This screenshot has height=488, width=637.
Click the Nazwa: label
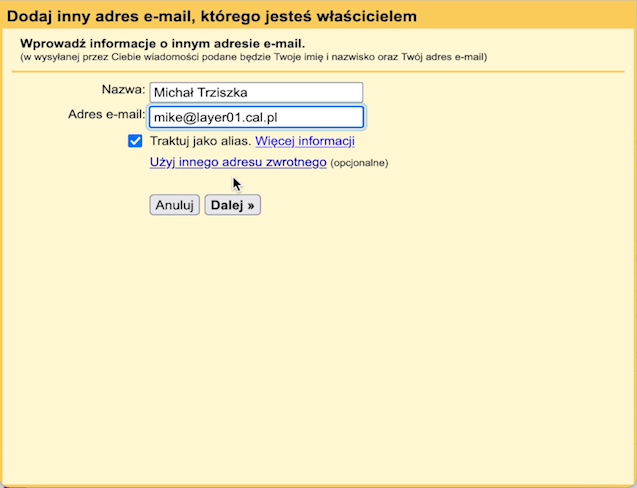(x=123, y=89)
